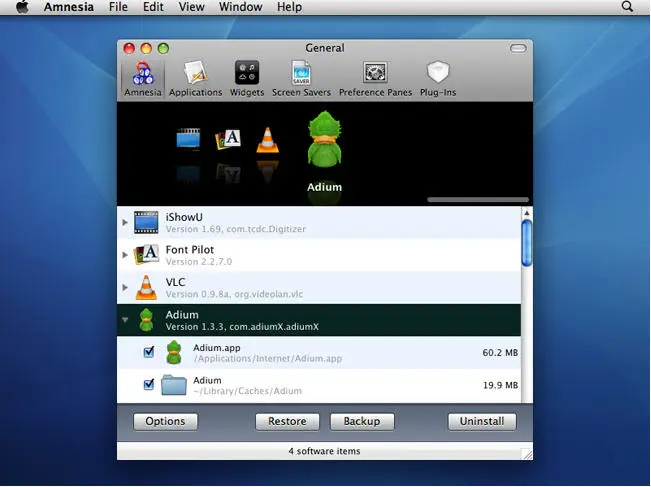Click the Adium label under cover flow
The height and width of the screenshot is (487, 651).
pyautogui.click(x=324, y=187)
